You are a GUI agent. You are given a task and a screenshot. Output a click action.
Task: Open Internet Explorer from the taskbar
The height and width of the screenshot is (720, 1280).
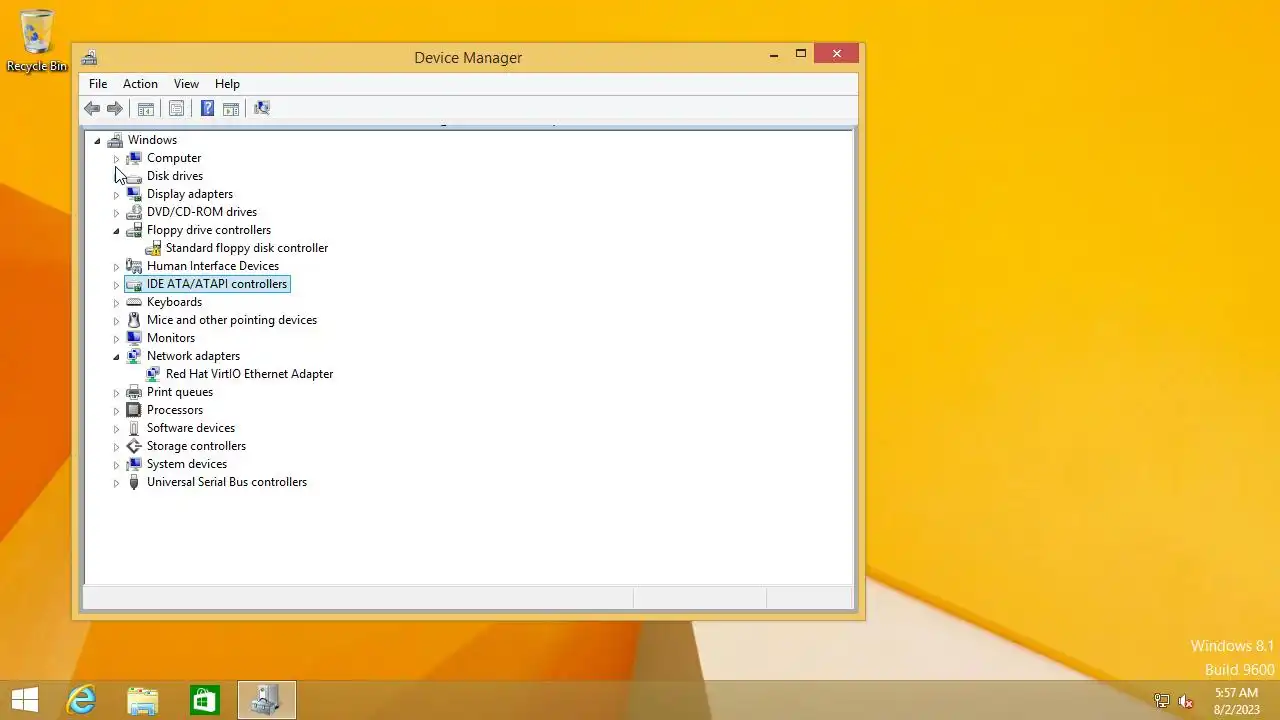click(80, 700)
